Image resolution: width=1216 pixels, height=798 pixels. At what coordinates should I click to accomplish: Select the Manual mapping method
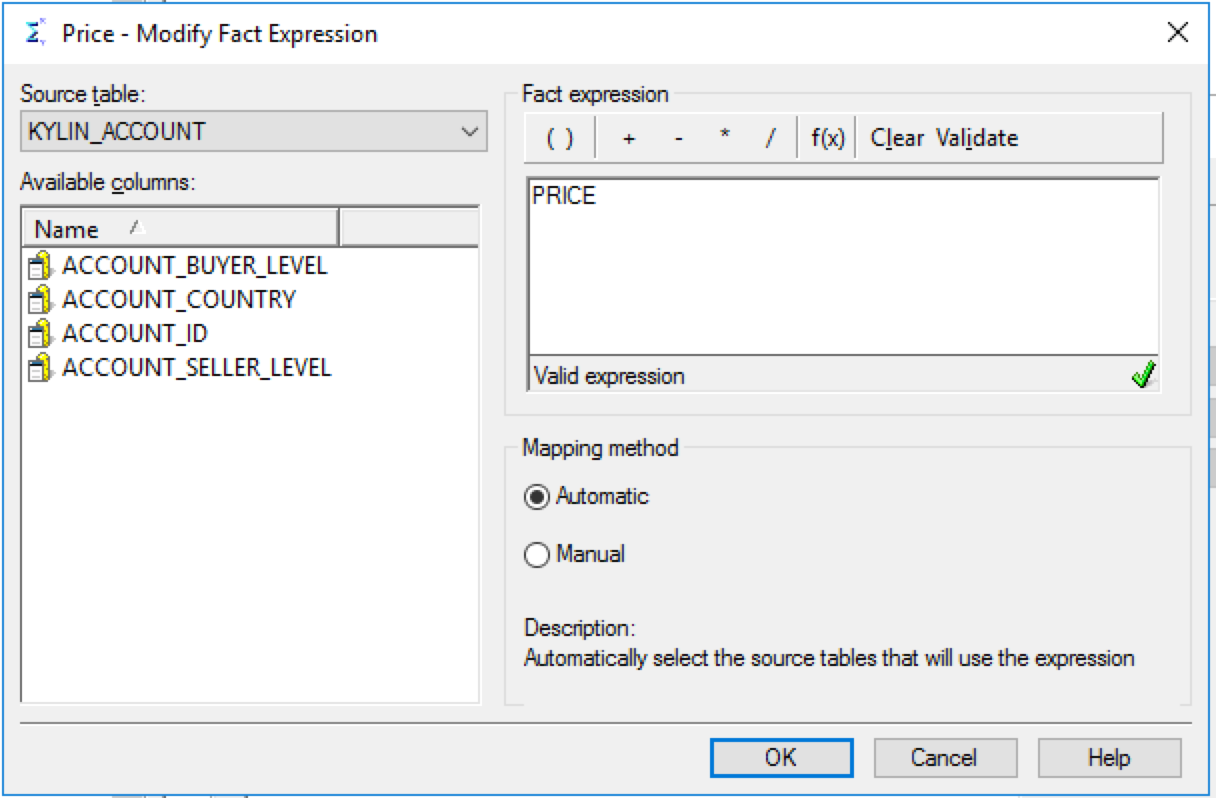[537, 555]
